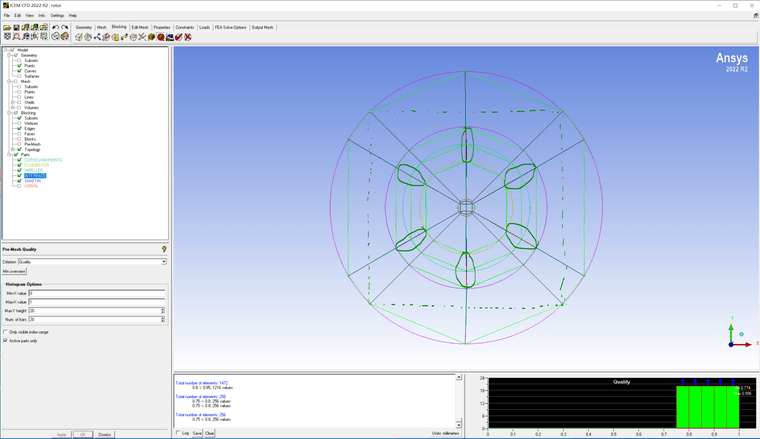Image resolution: width=760 pixels, height=439 pixels.
Task: Click the Pre-Mesh Quality Histograms icon
Action: coord(160,37)
